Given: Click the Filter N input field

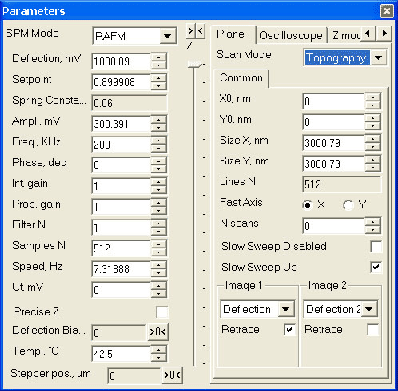Looking at the screenshot, I should click(121, 228).
